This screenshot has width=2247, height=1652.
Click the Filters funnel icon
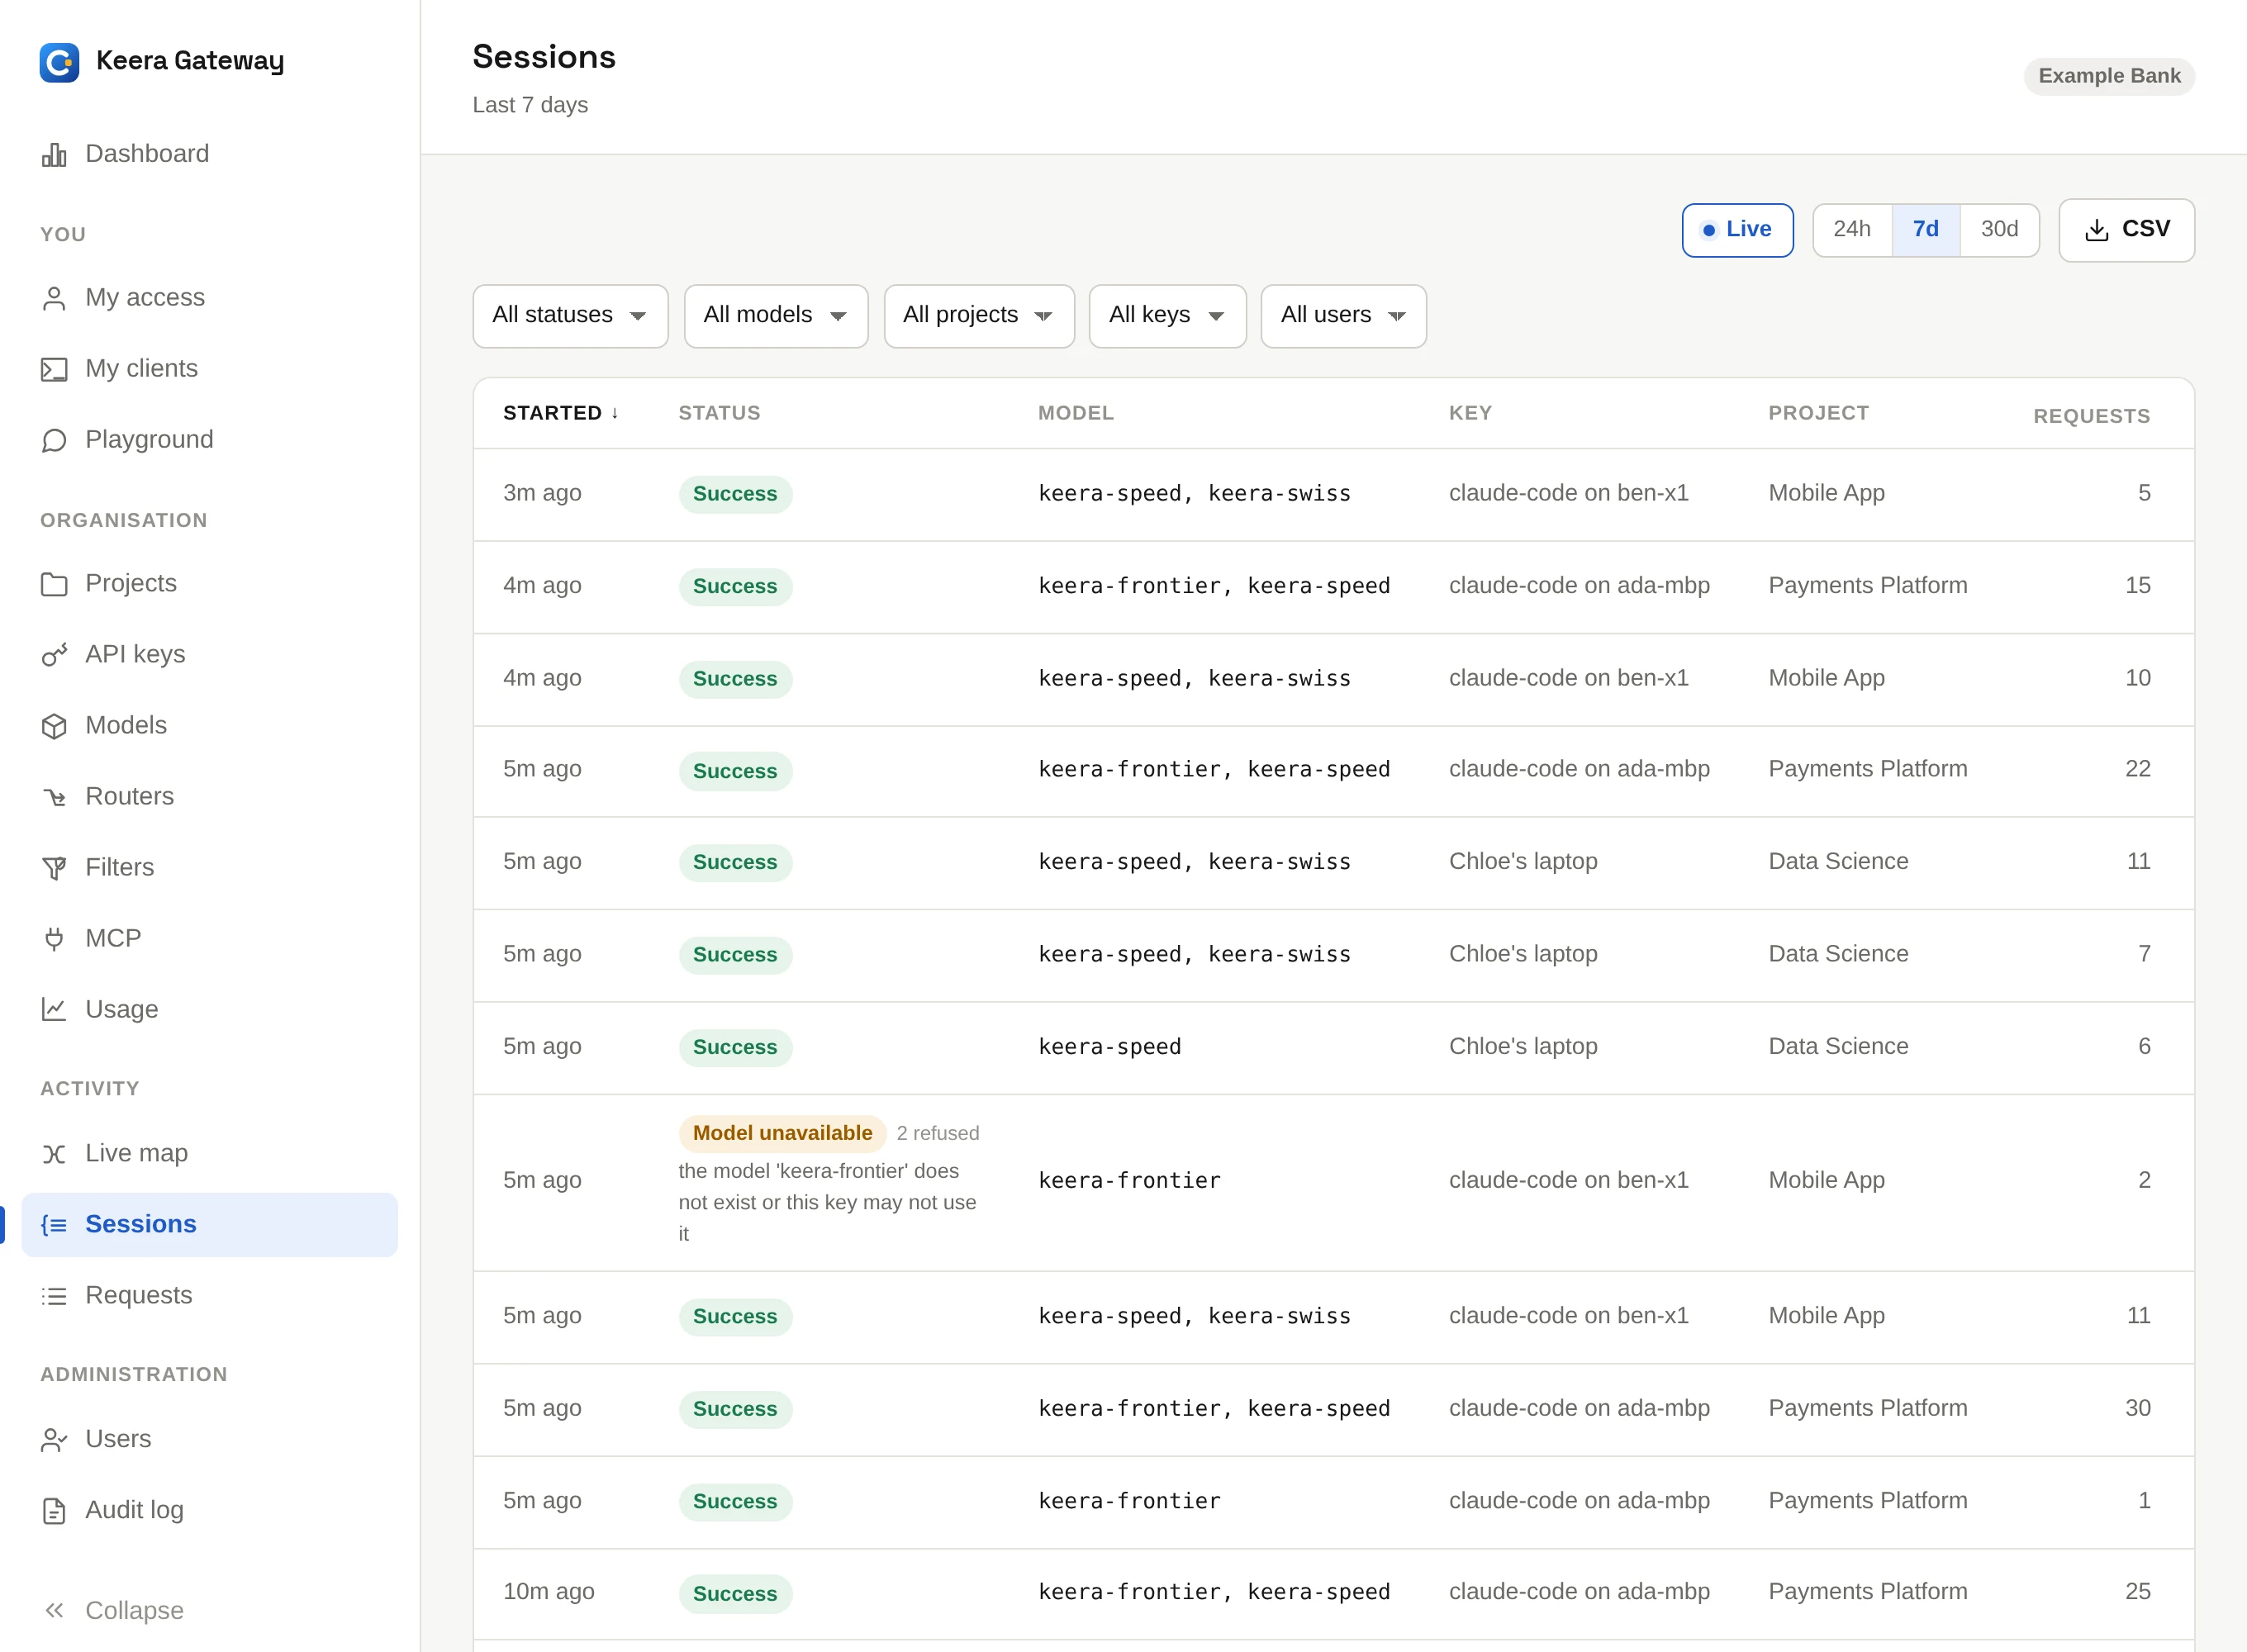(54, 868)
